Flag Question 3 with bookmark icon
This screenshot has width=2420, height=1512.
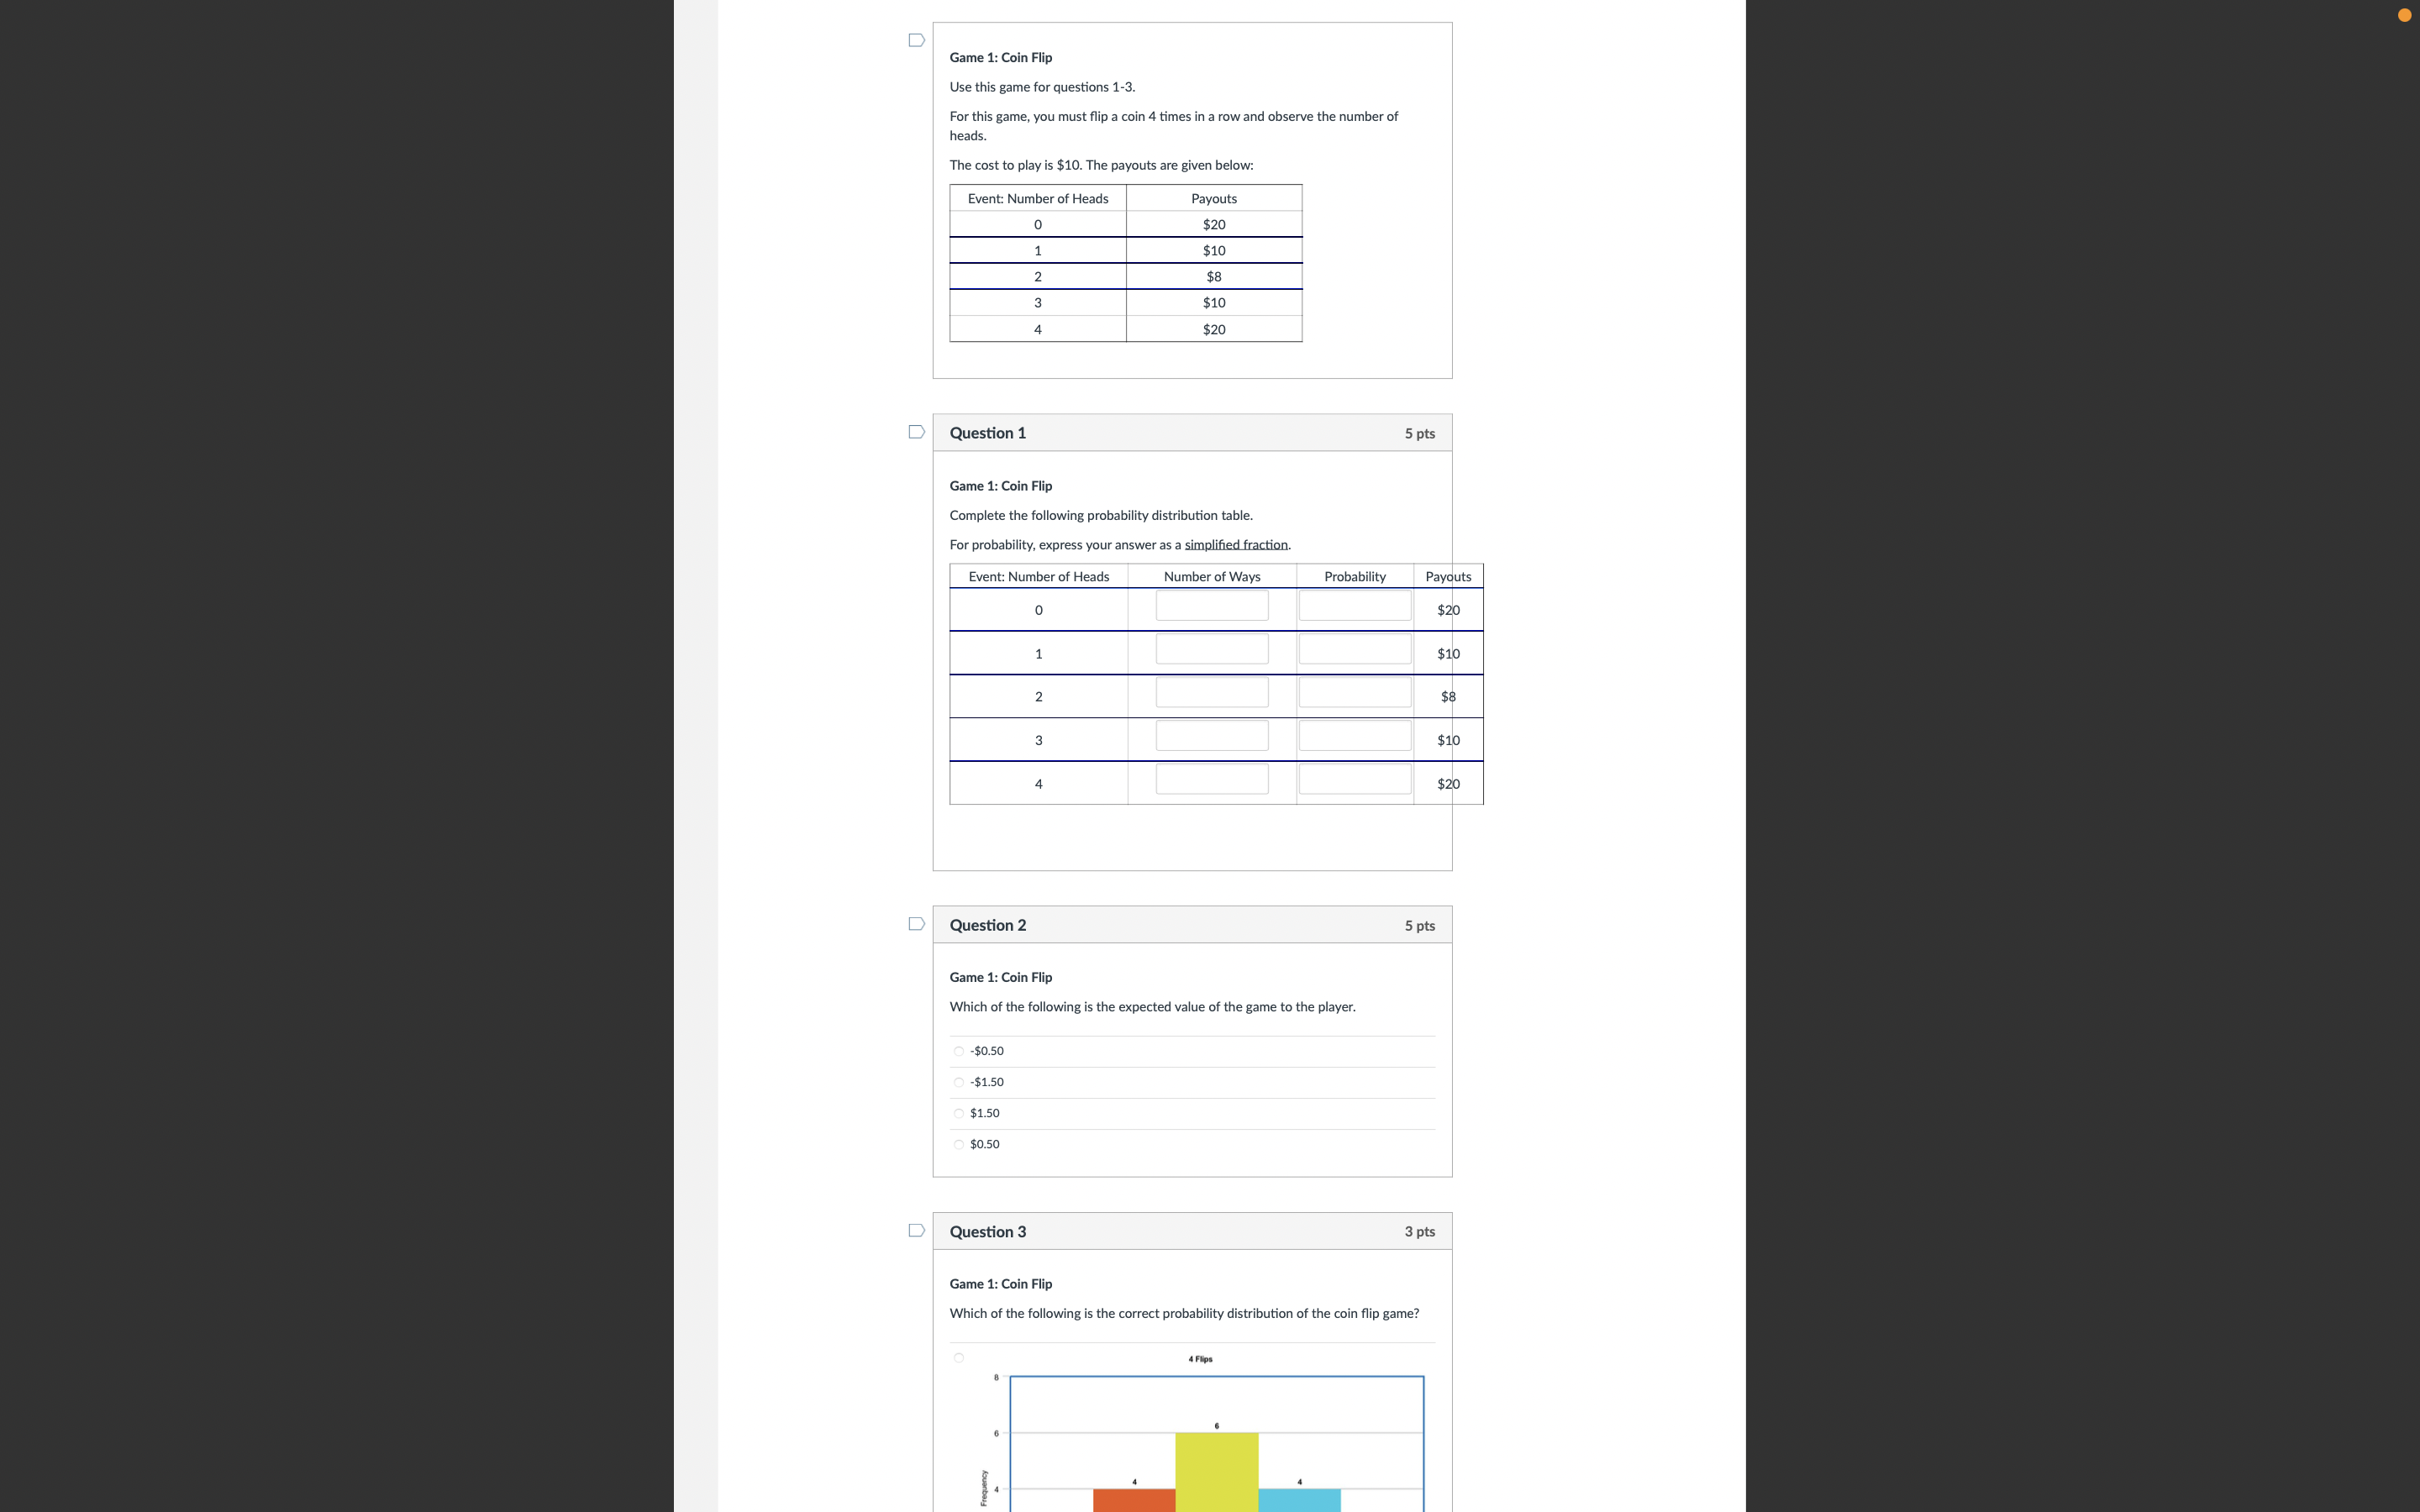click(x=916, y=1230)
